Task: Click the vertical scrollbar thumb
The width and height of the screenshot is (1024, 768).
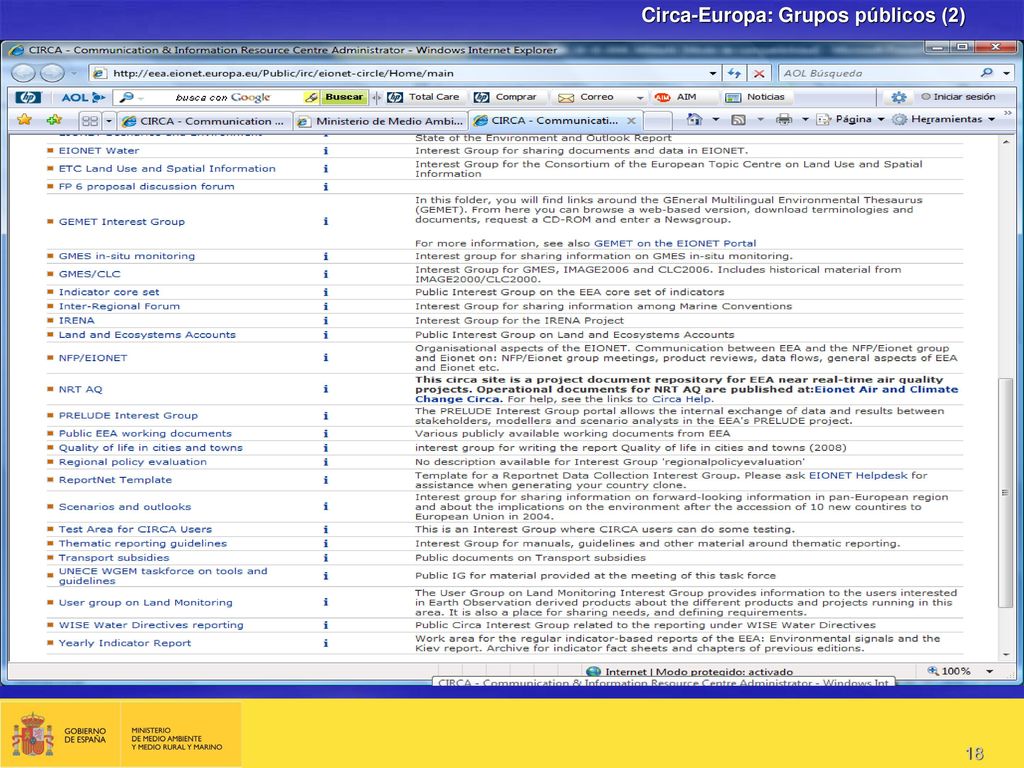Action: pyautogui.click(x=1006, y=492)
